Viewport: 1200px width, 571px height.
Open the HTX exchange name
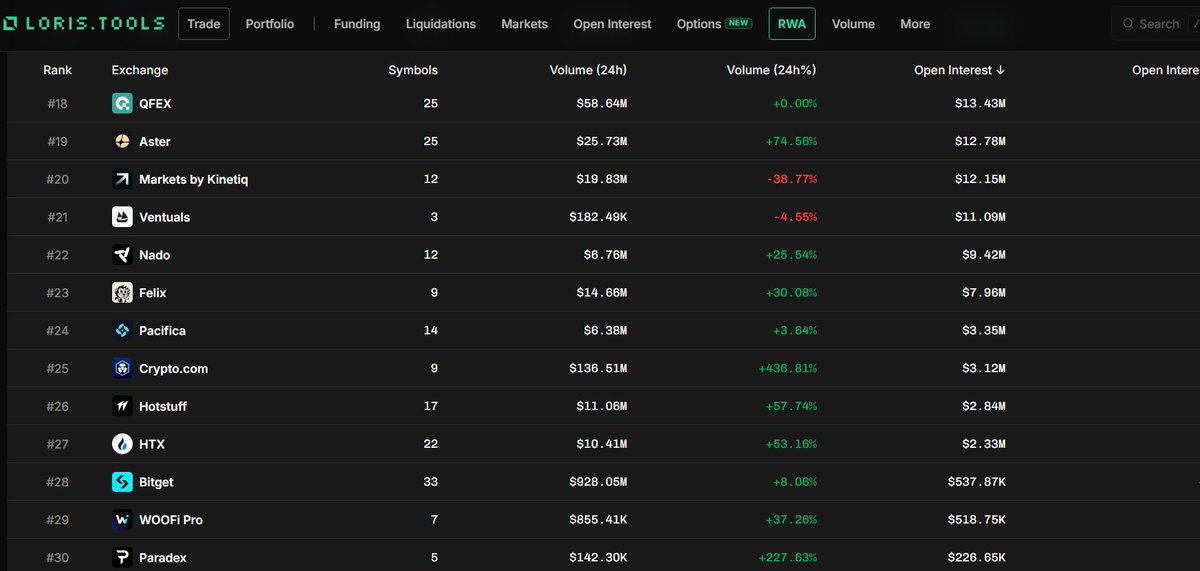pyautogui.click(x=151, y=444)
